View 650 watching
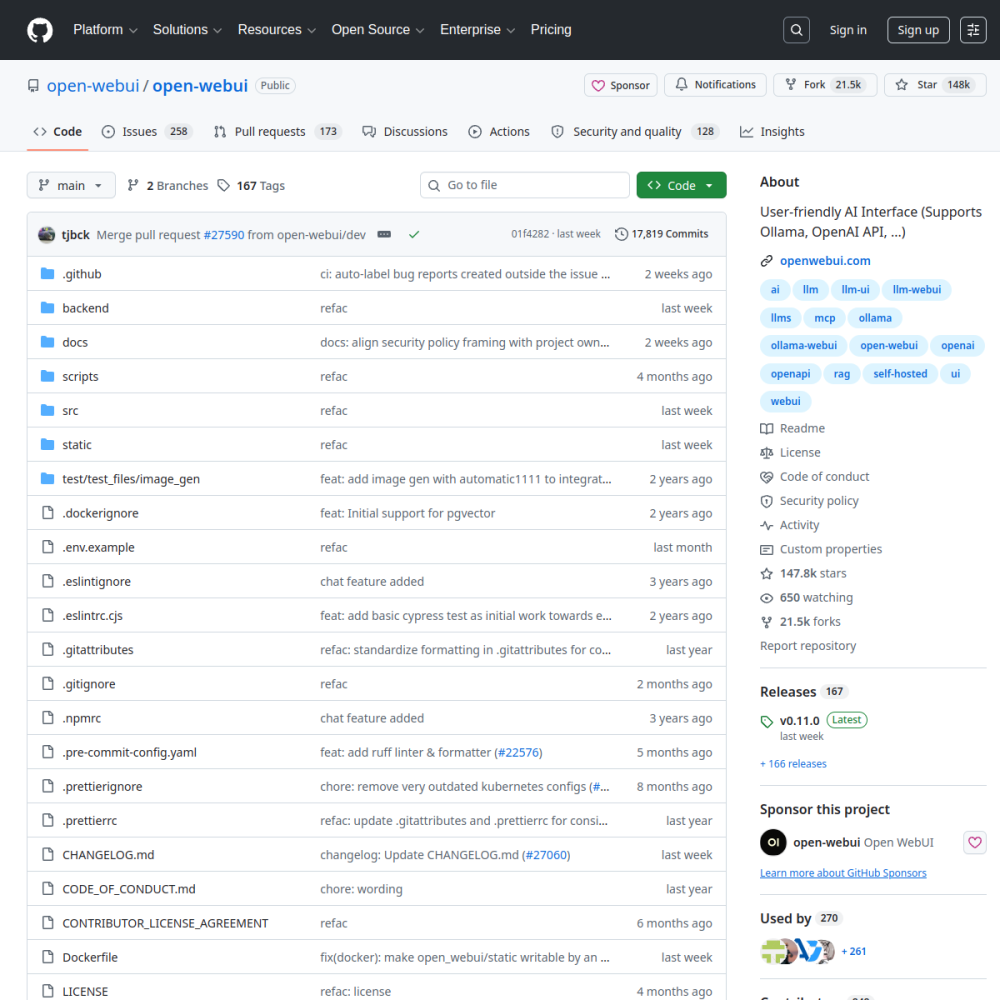 pyautogui.click(x=806, y=598)
